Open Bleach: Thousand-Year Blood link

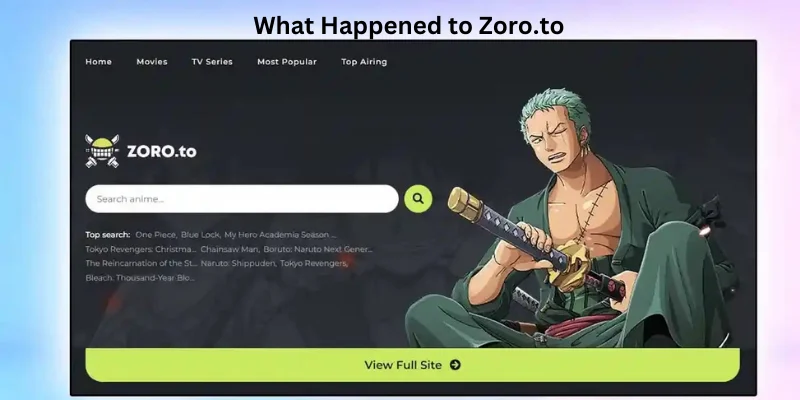click(x=140, y=278)
